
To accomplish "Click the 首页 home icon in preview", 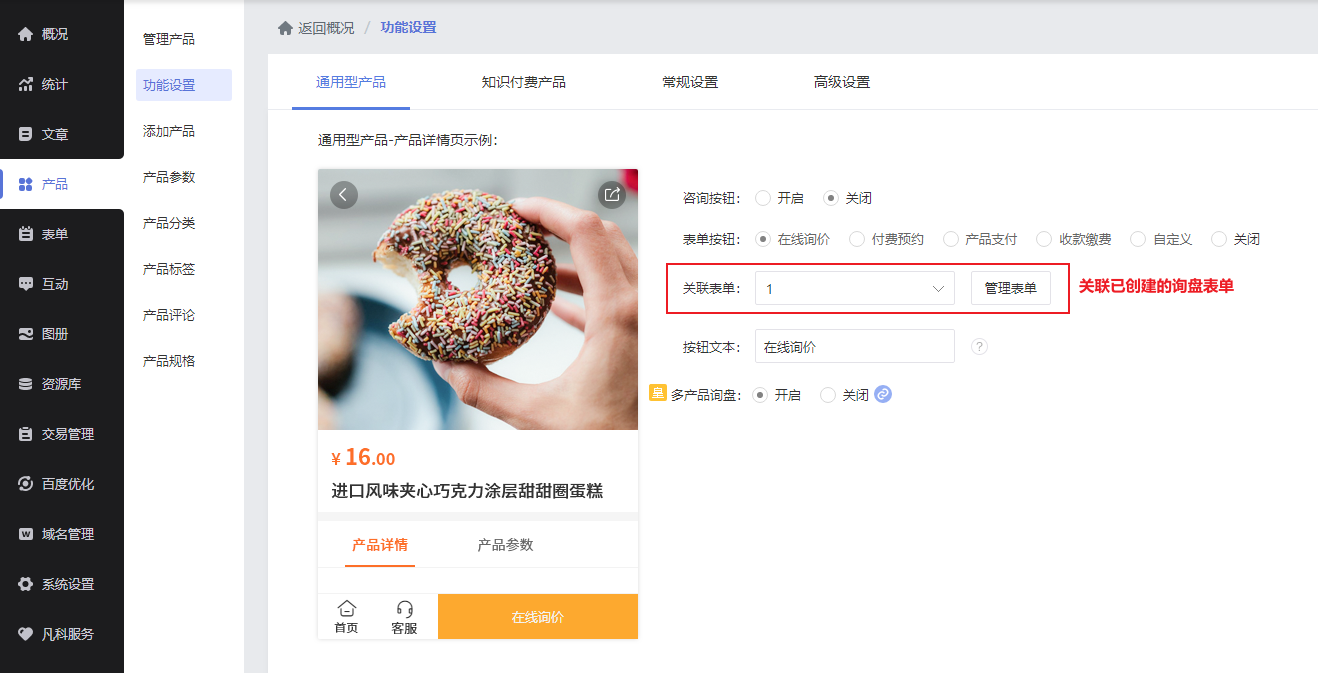I will 346,608.
